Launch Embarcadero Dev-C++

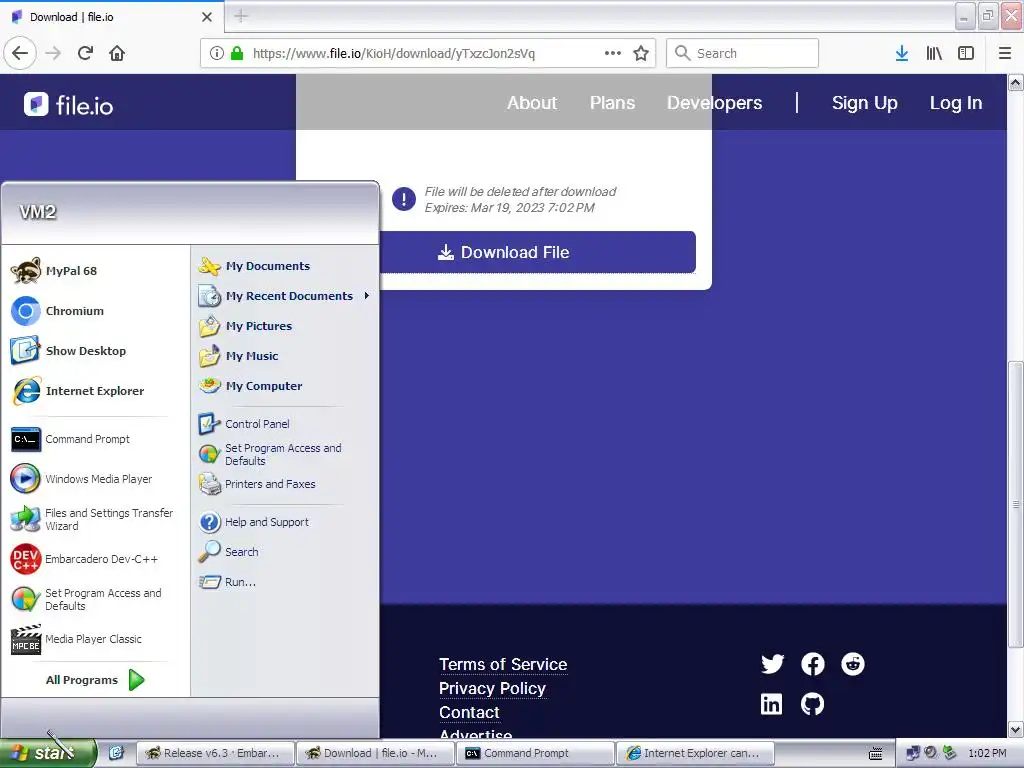tap(84, 559)
